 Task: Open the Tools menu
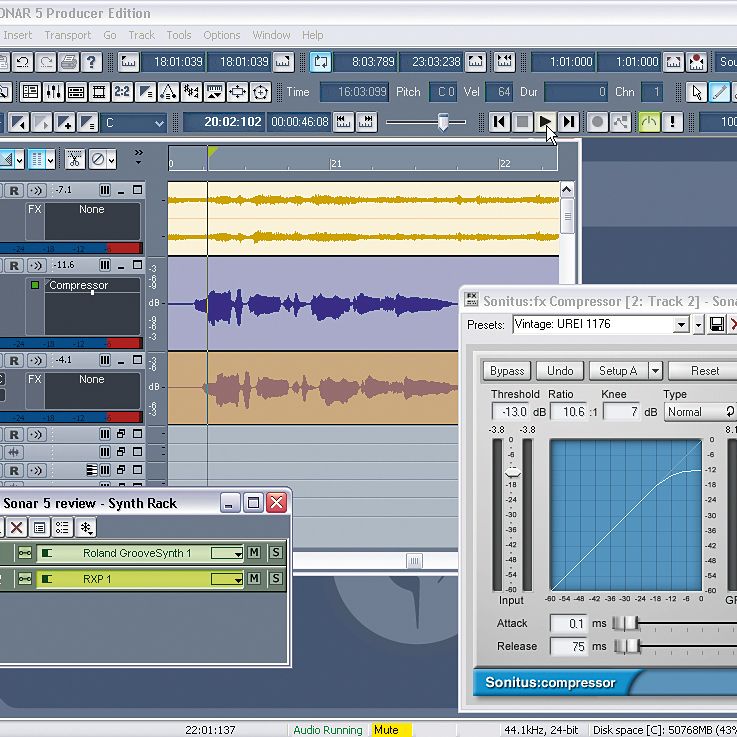point(179,35)
